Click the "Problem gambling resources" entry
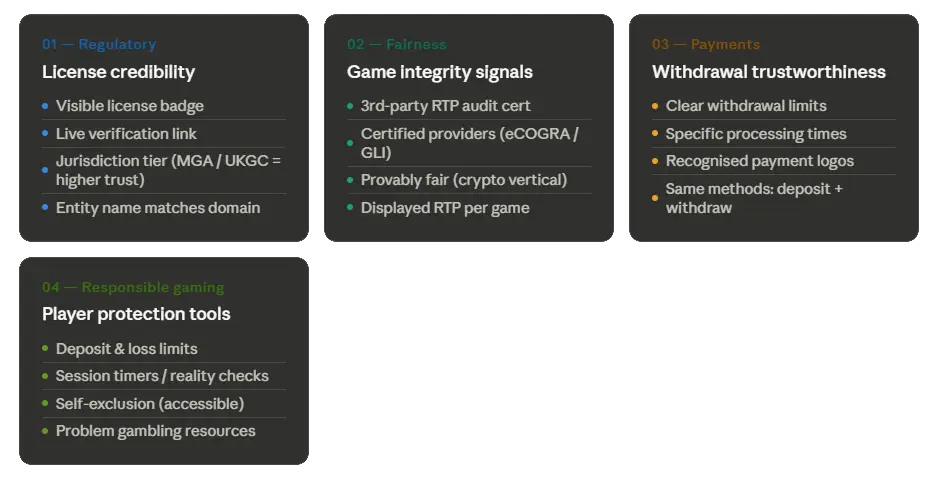The height and width of the screenshot is (483, 933). click(x=155, y=431)
